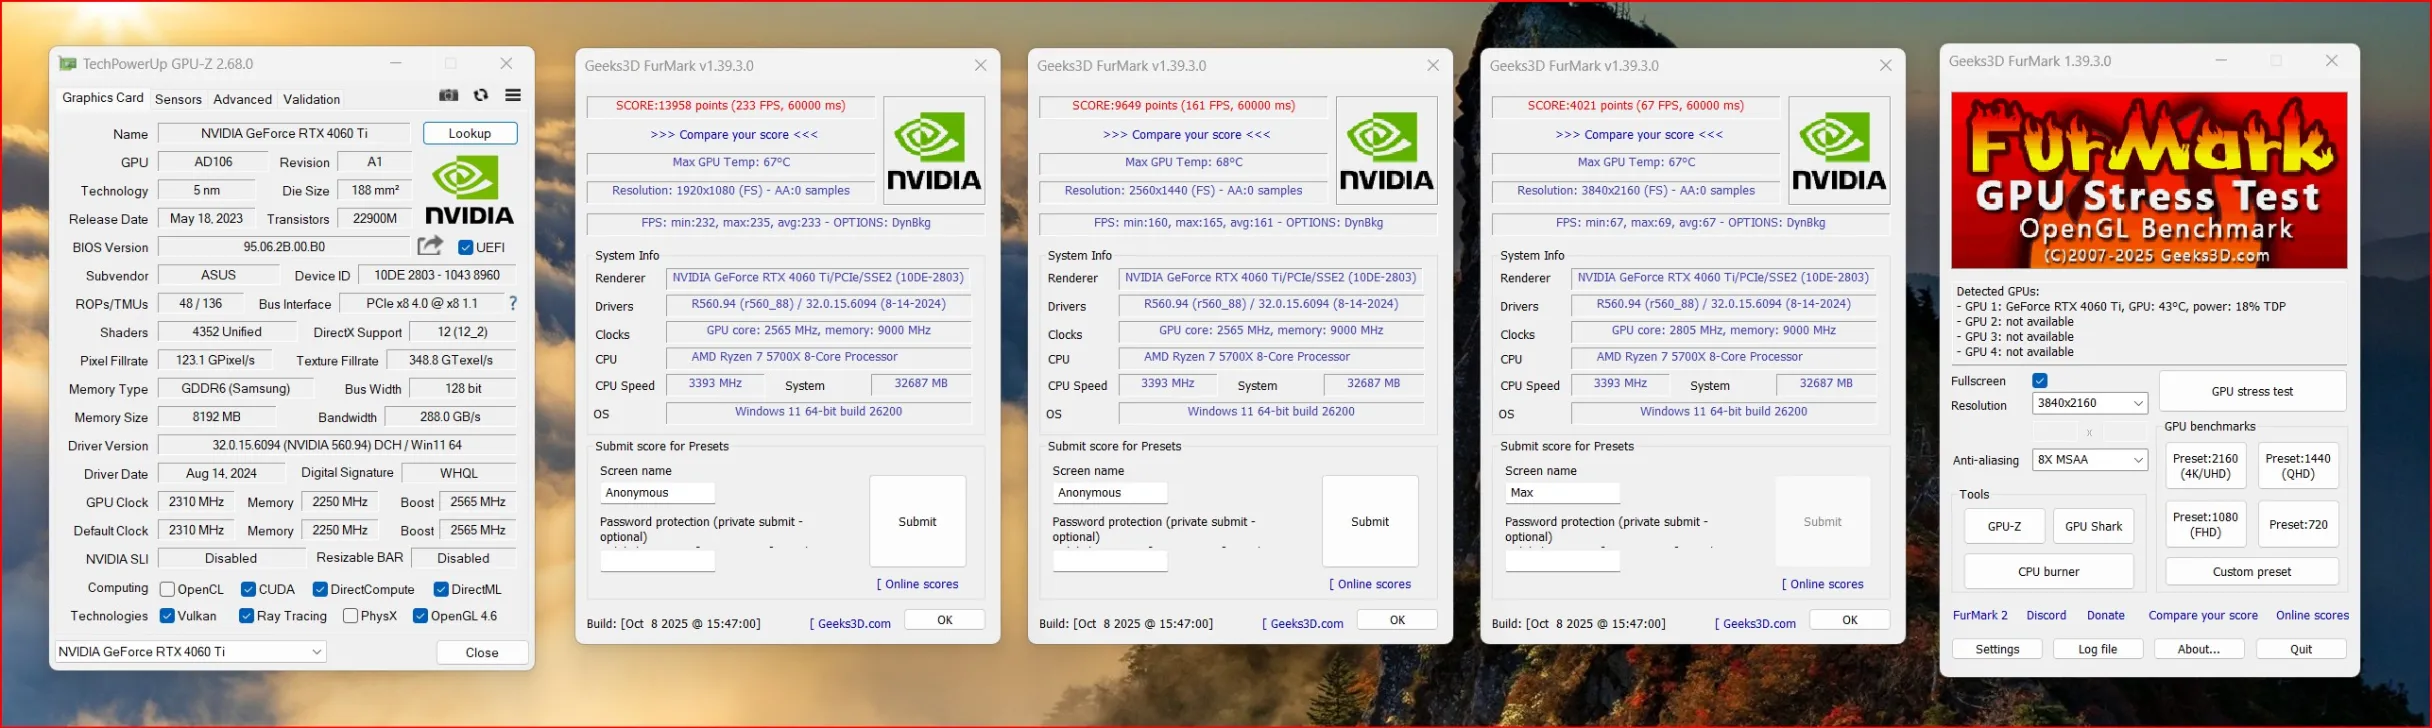Click the BIOS export share icon
2432x728 pixels.
coord(430,246)
